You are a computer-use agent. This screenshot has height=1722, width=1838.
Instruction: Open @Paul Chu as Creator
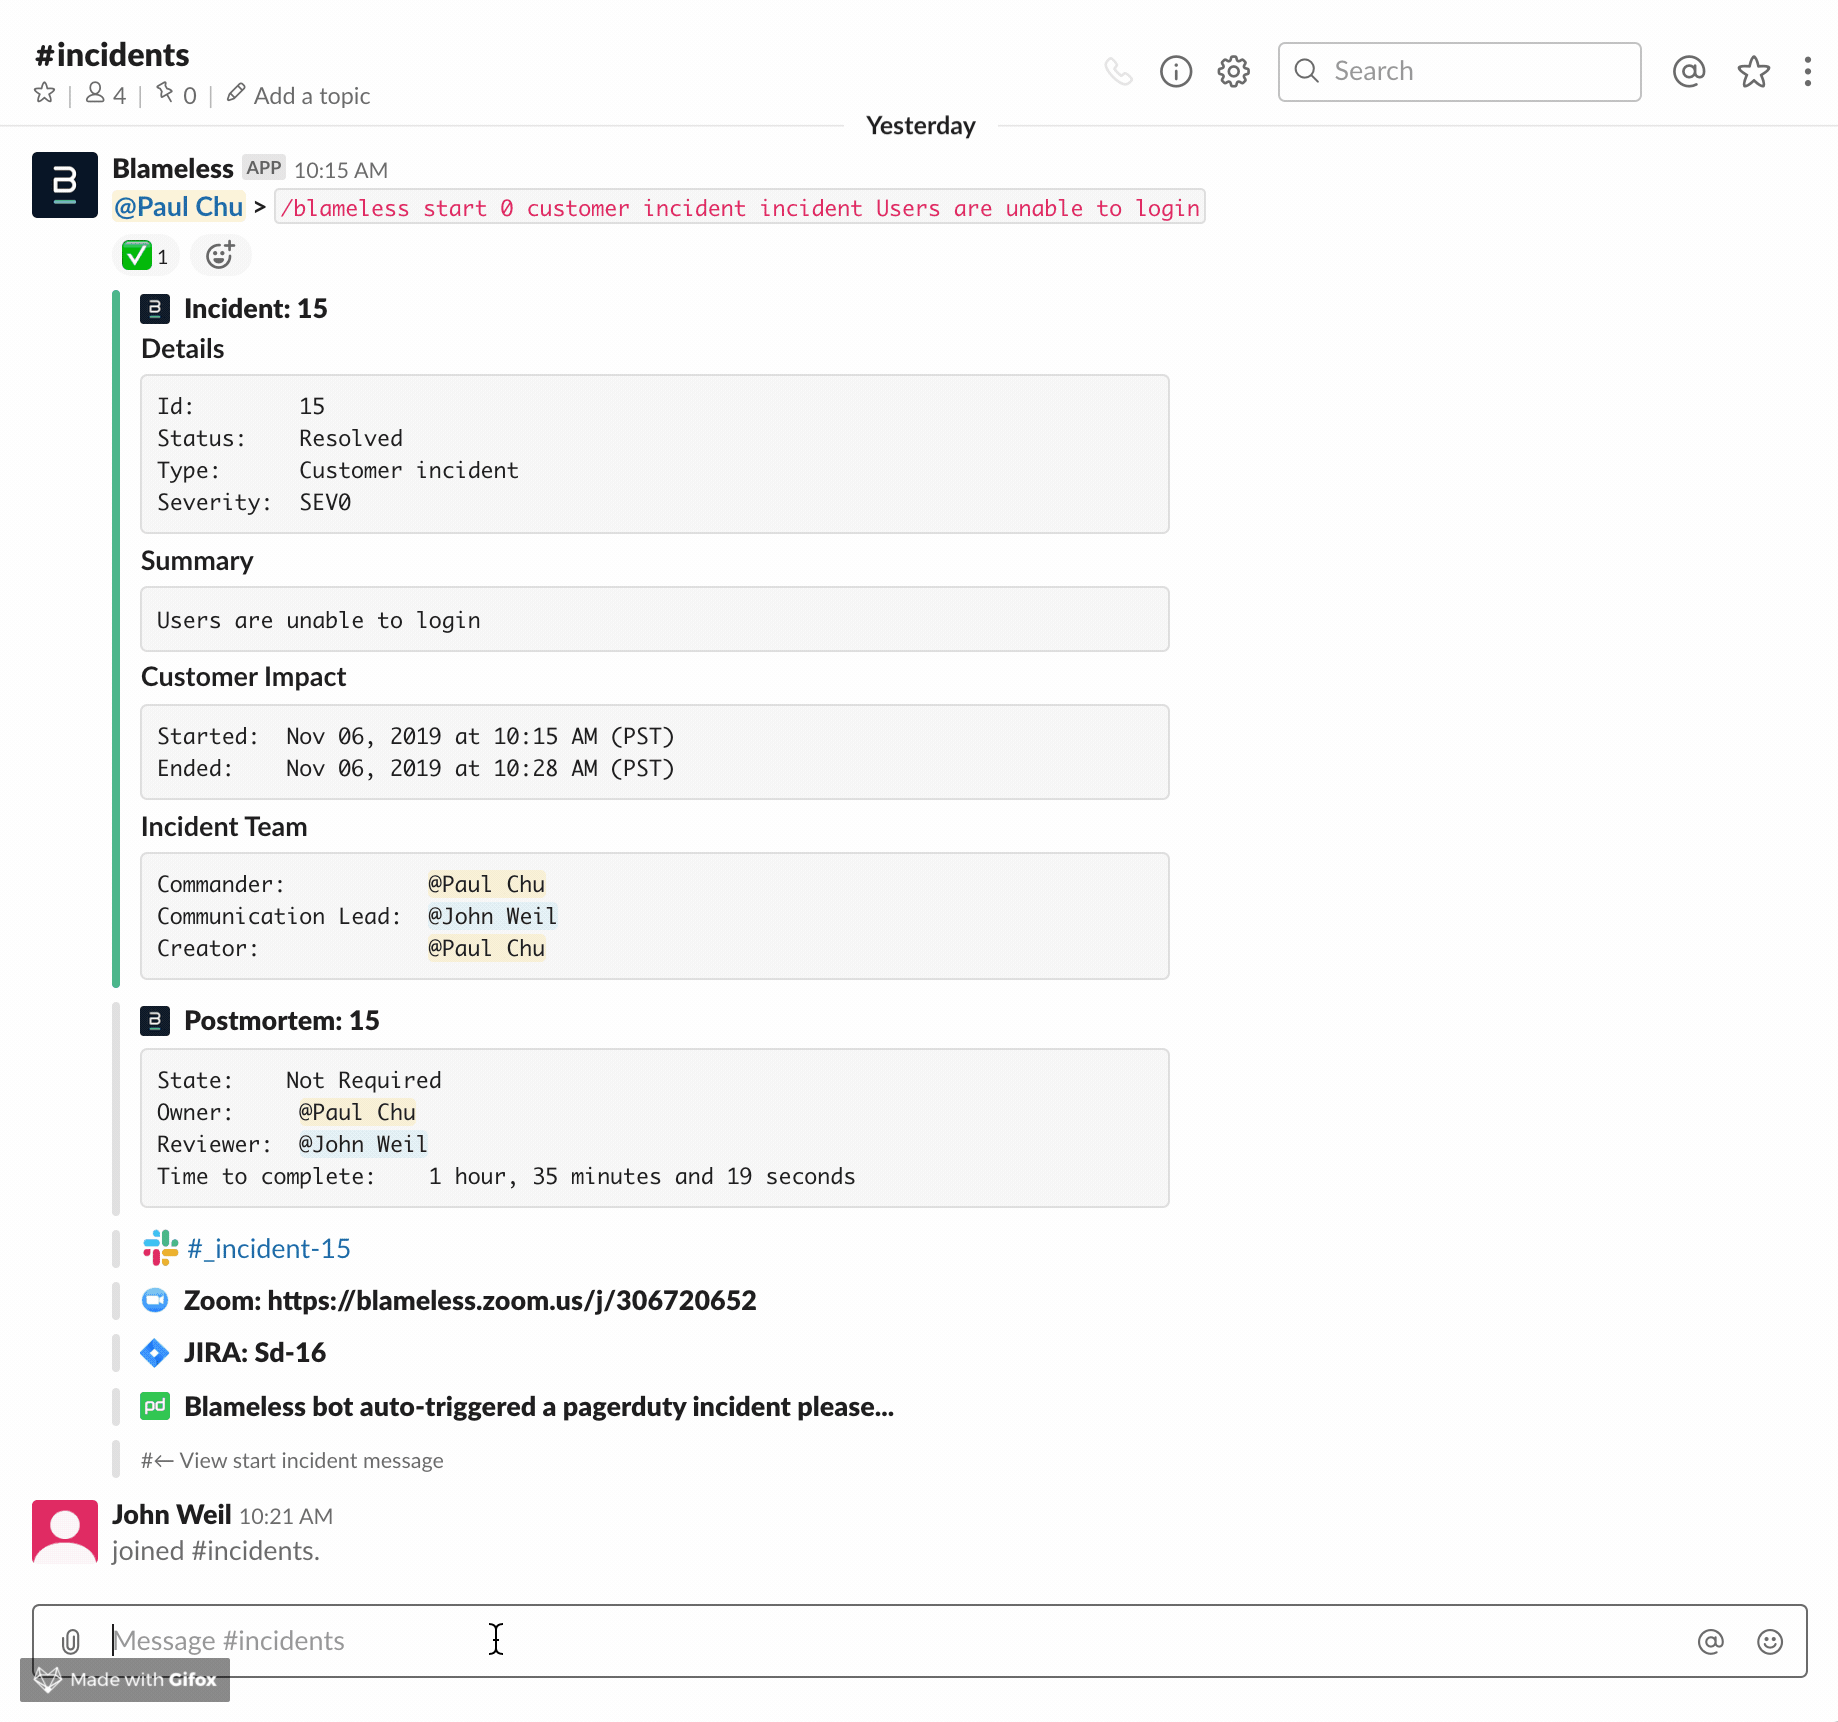[486, 948]
